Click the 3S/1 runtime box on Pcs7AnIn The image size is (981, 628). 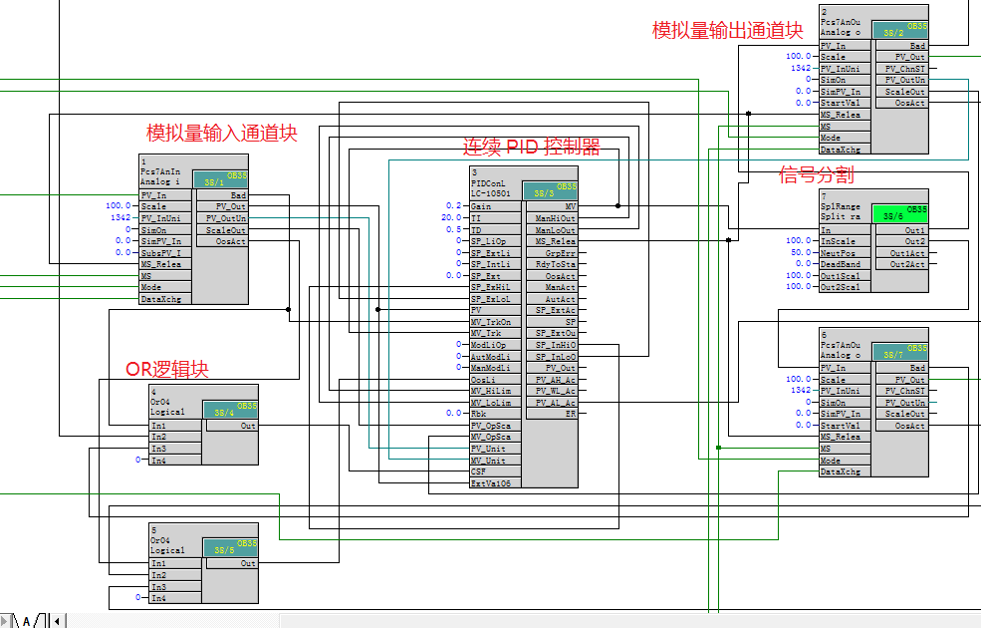[x=220, y=178]
